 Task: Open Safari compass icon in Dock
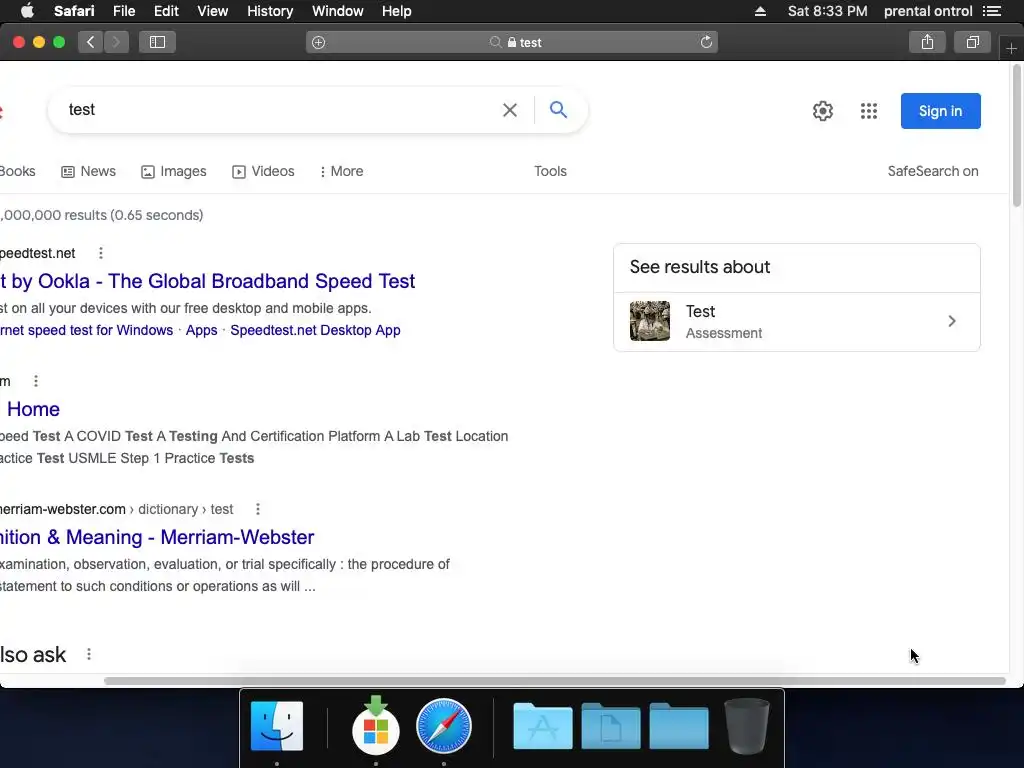(444, 726)
